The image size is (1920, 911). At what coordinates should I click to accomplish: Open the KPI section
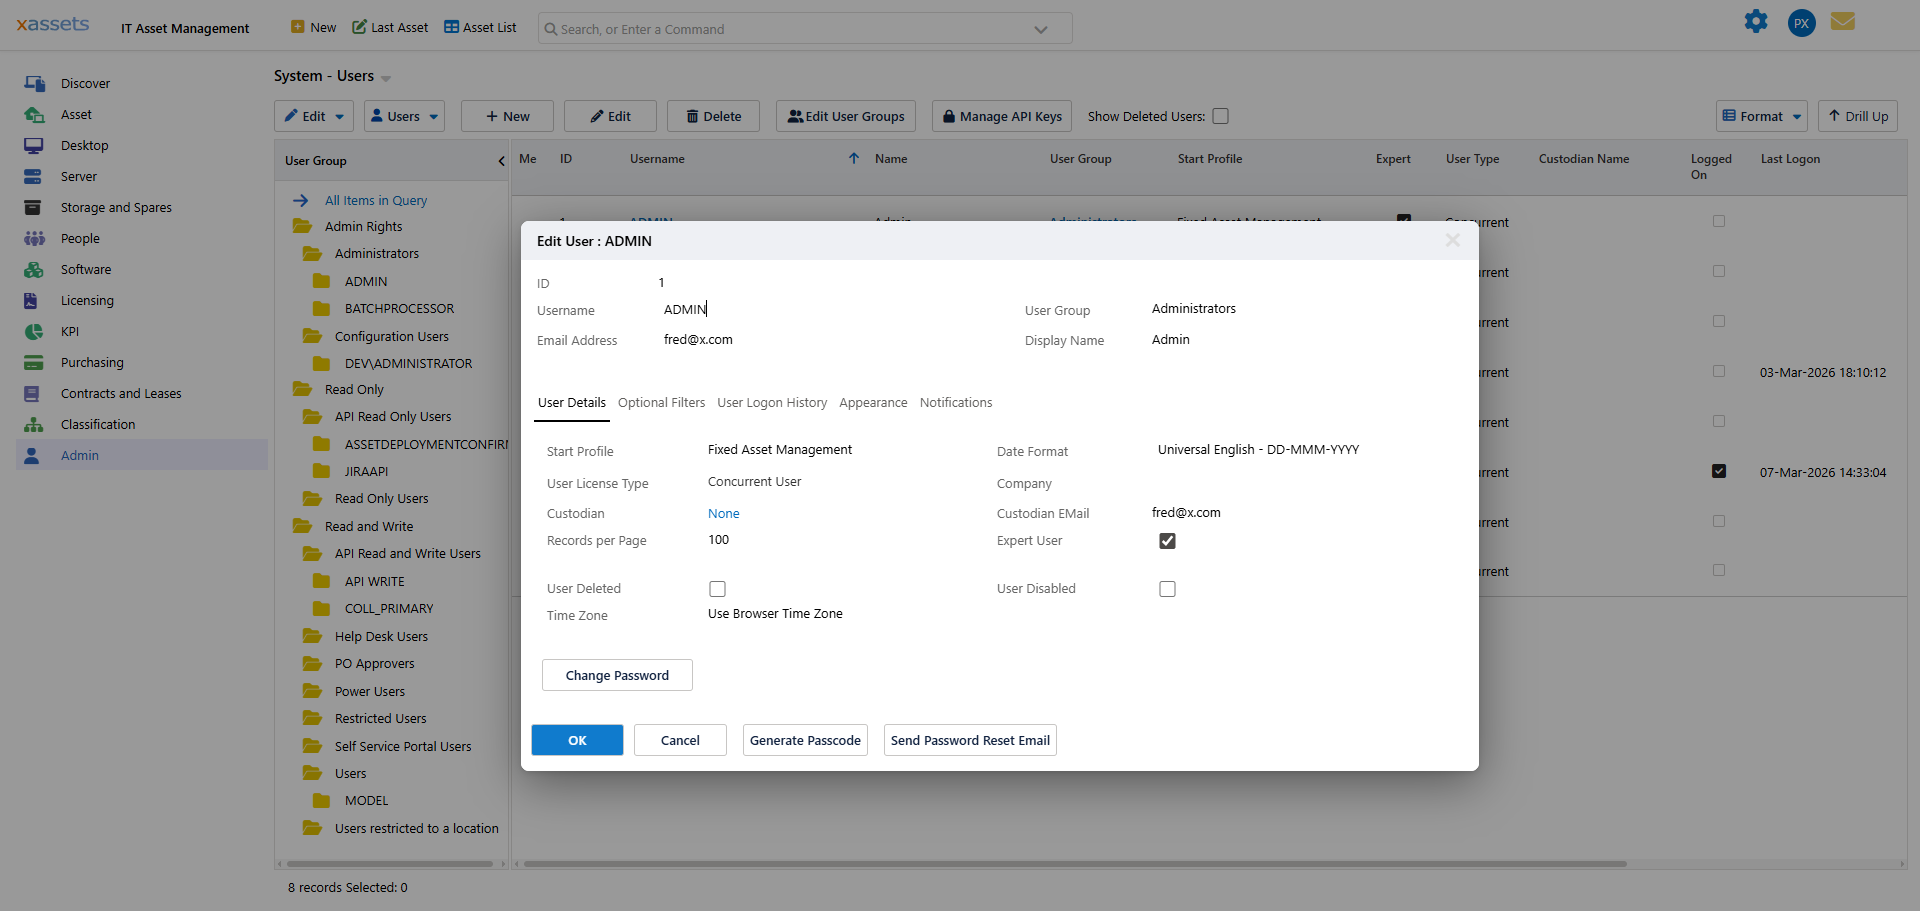70,331
